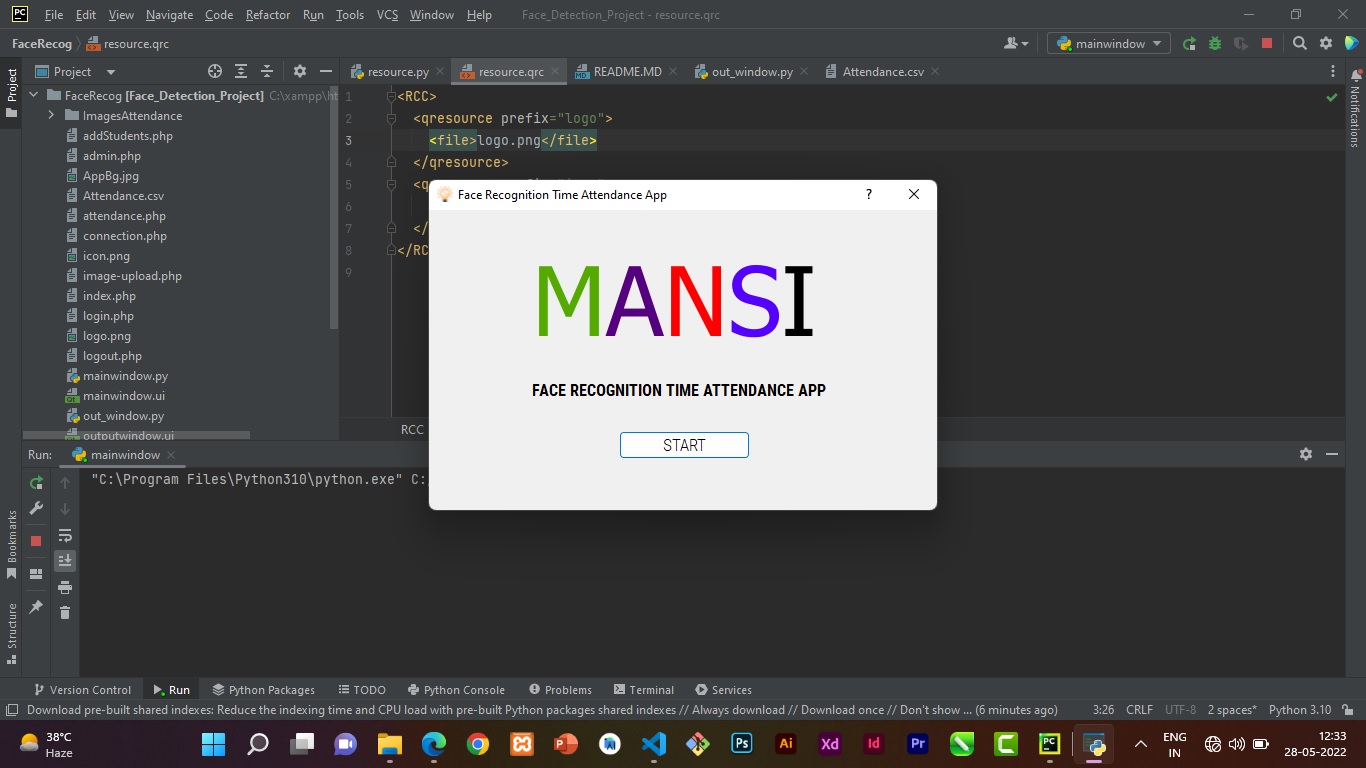Expand the ImagesAttendance folder
The image size is (1366, 768).
51,116
